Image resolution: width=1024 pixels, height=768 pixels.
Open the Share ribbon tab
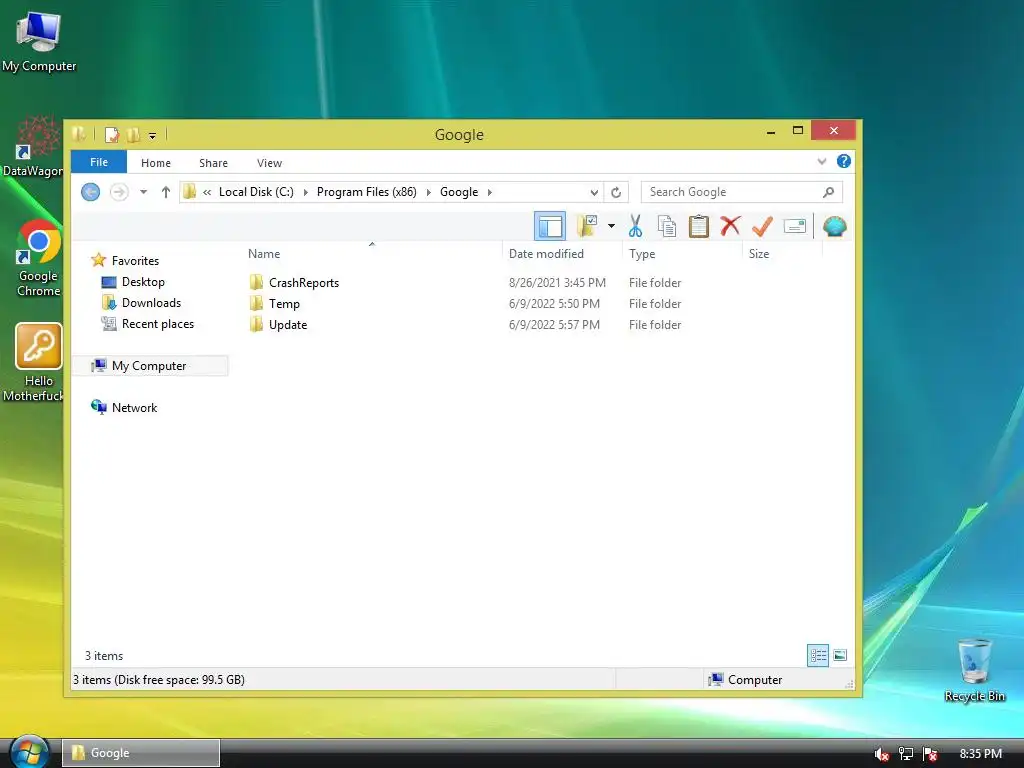[213, 163]
